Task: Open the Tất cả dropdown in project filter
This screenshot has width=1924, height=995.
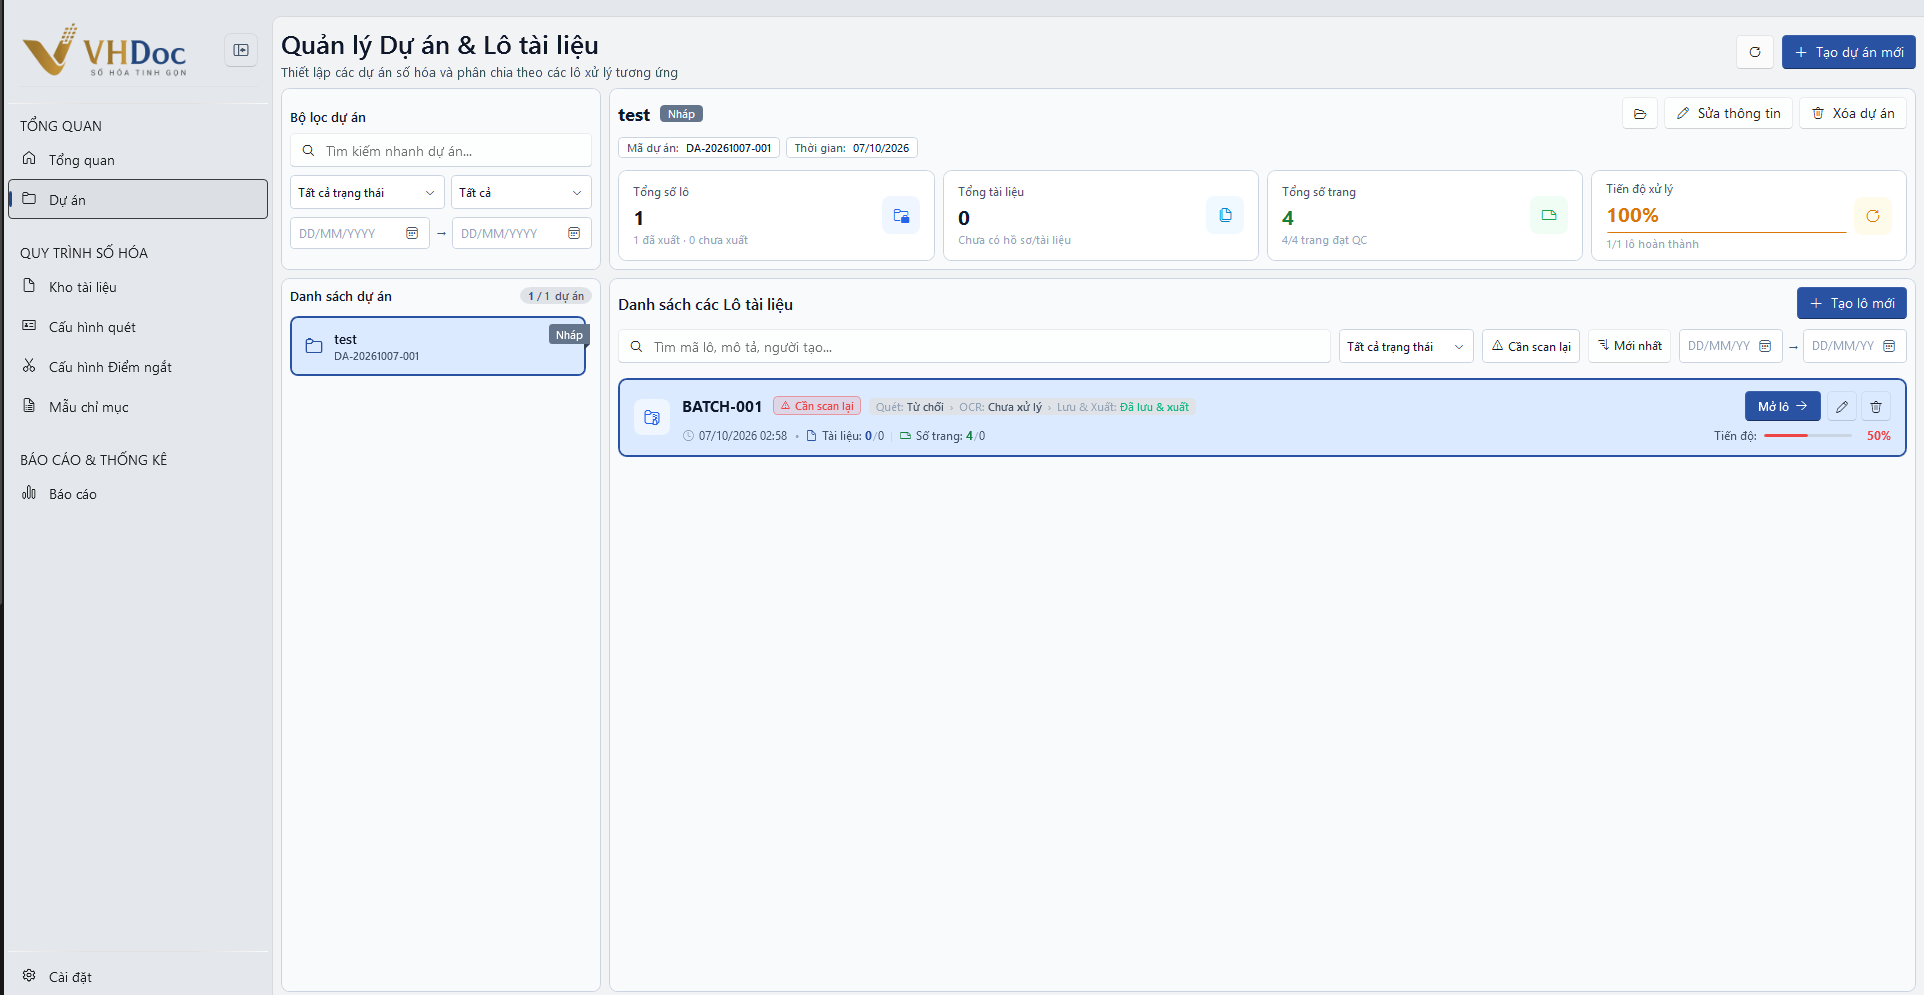Action: (521, 193)
